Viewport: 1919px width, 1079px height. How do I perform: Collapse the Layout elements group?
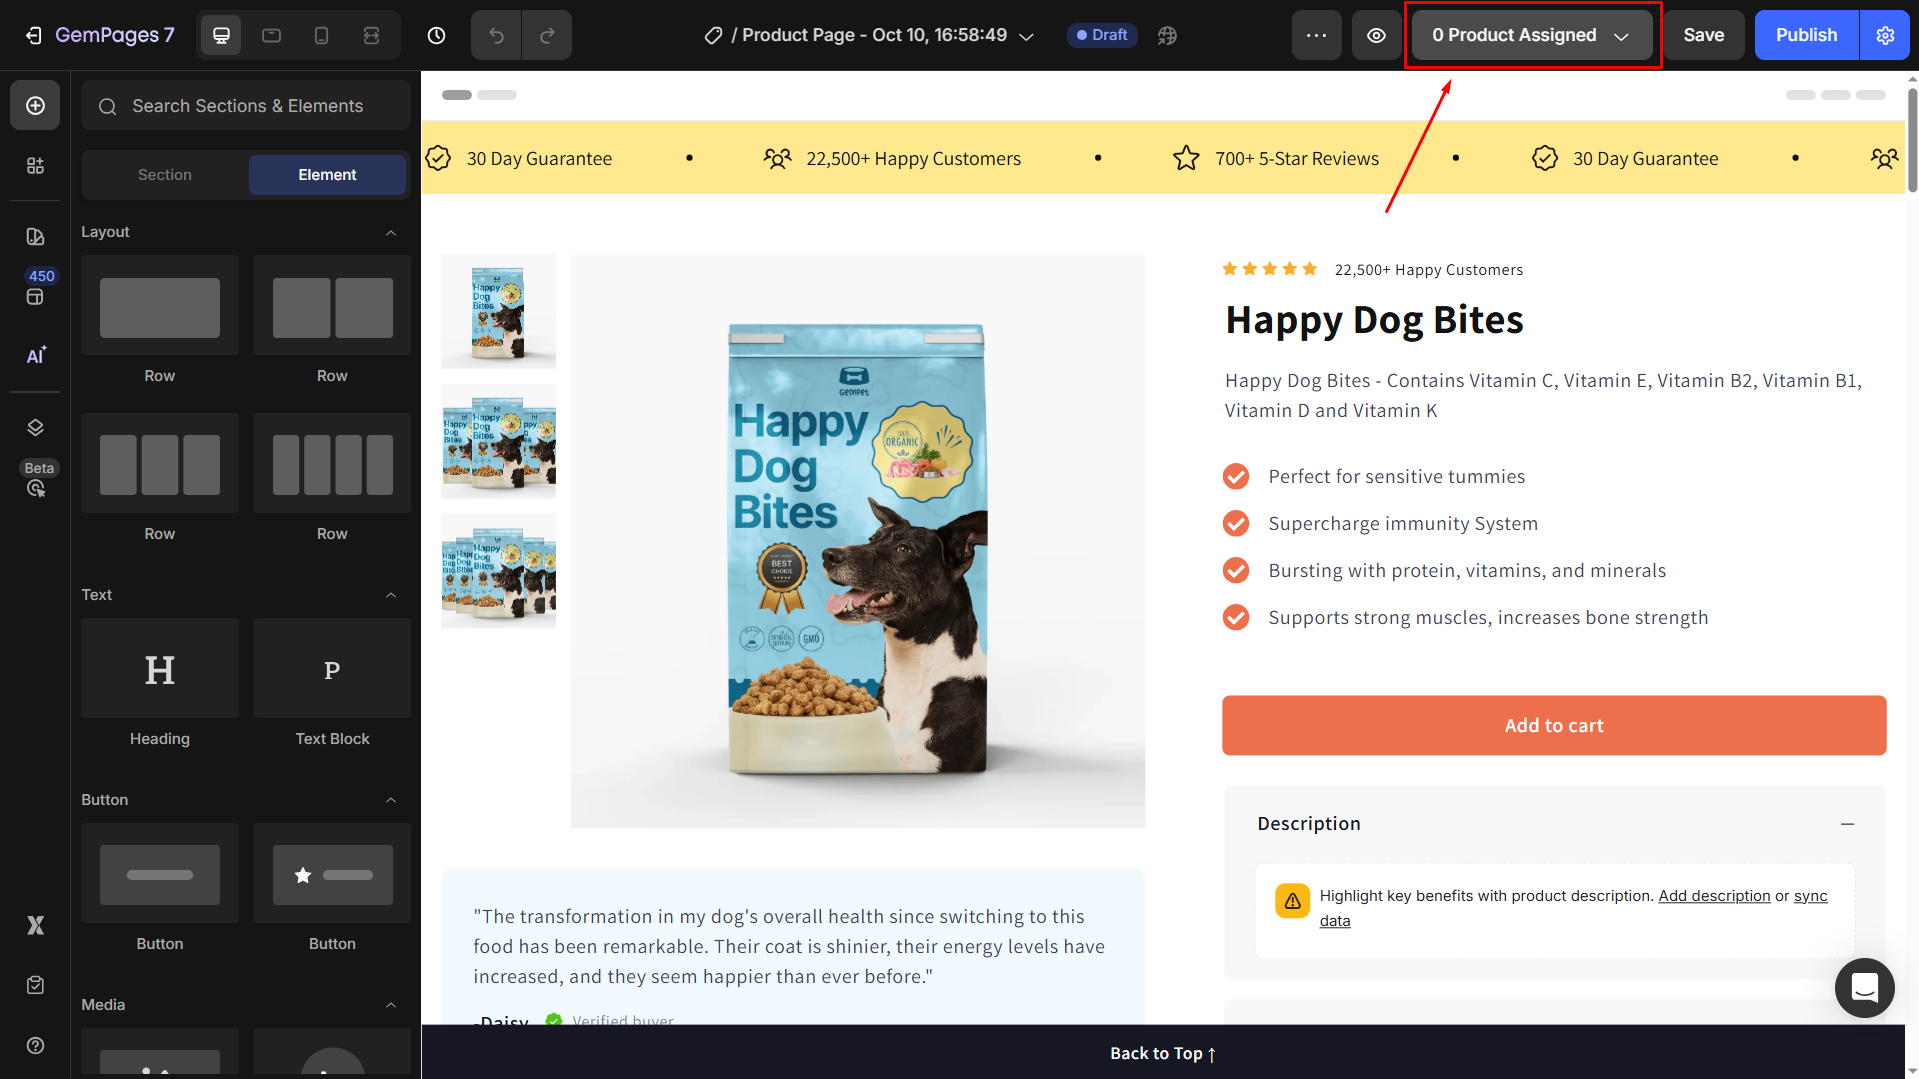coord(391,233)
